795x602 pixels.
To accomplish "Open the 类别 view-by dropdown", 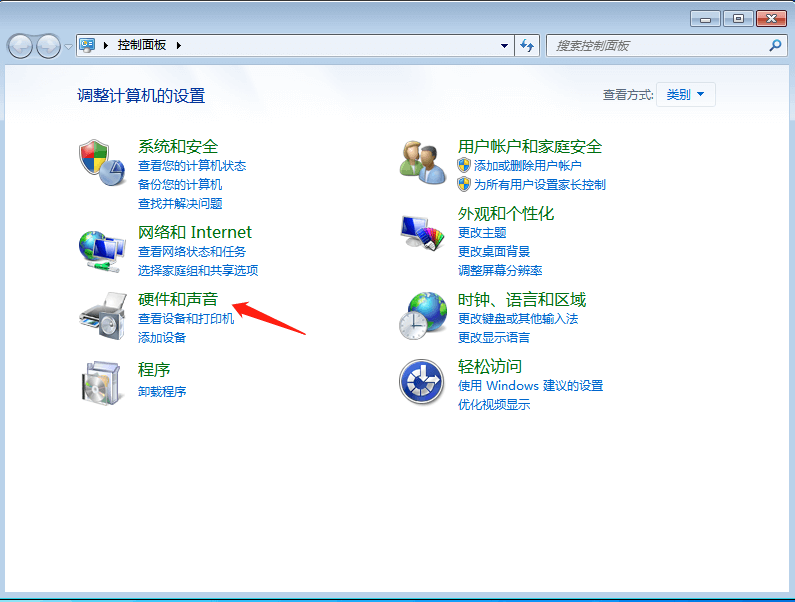I will click(685, 94).
